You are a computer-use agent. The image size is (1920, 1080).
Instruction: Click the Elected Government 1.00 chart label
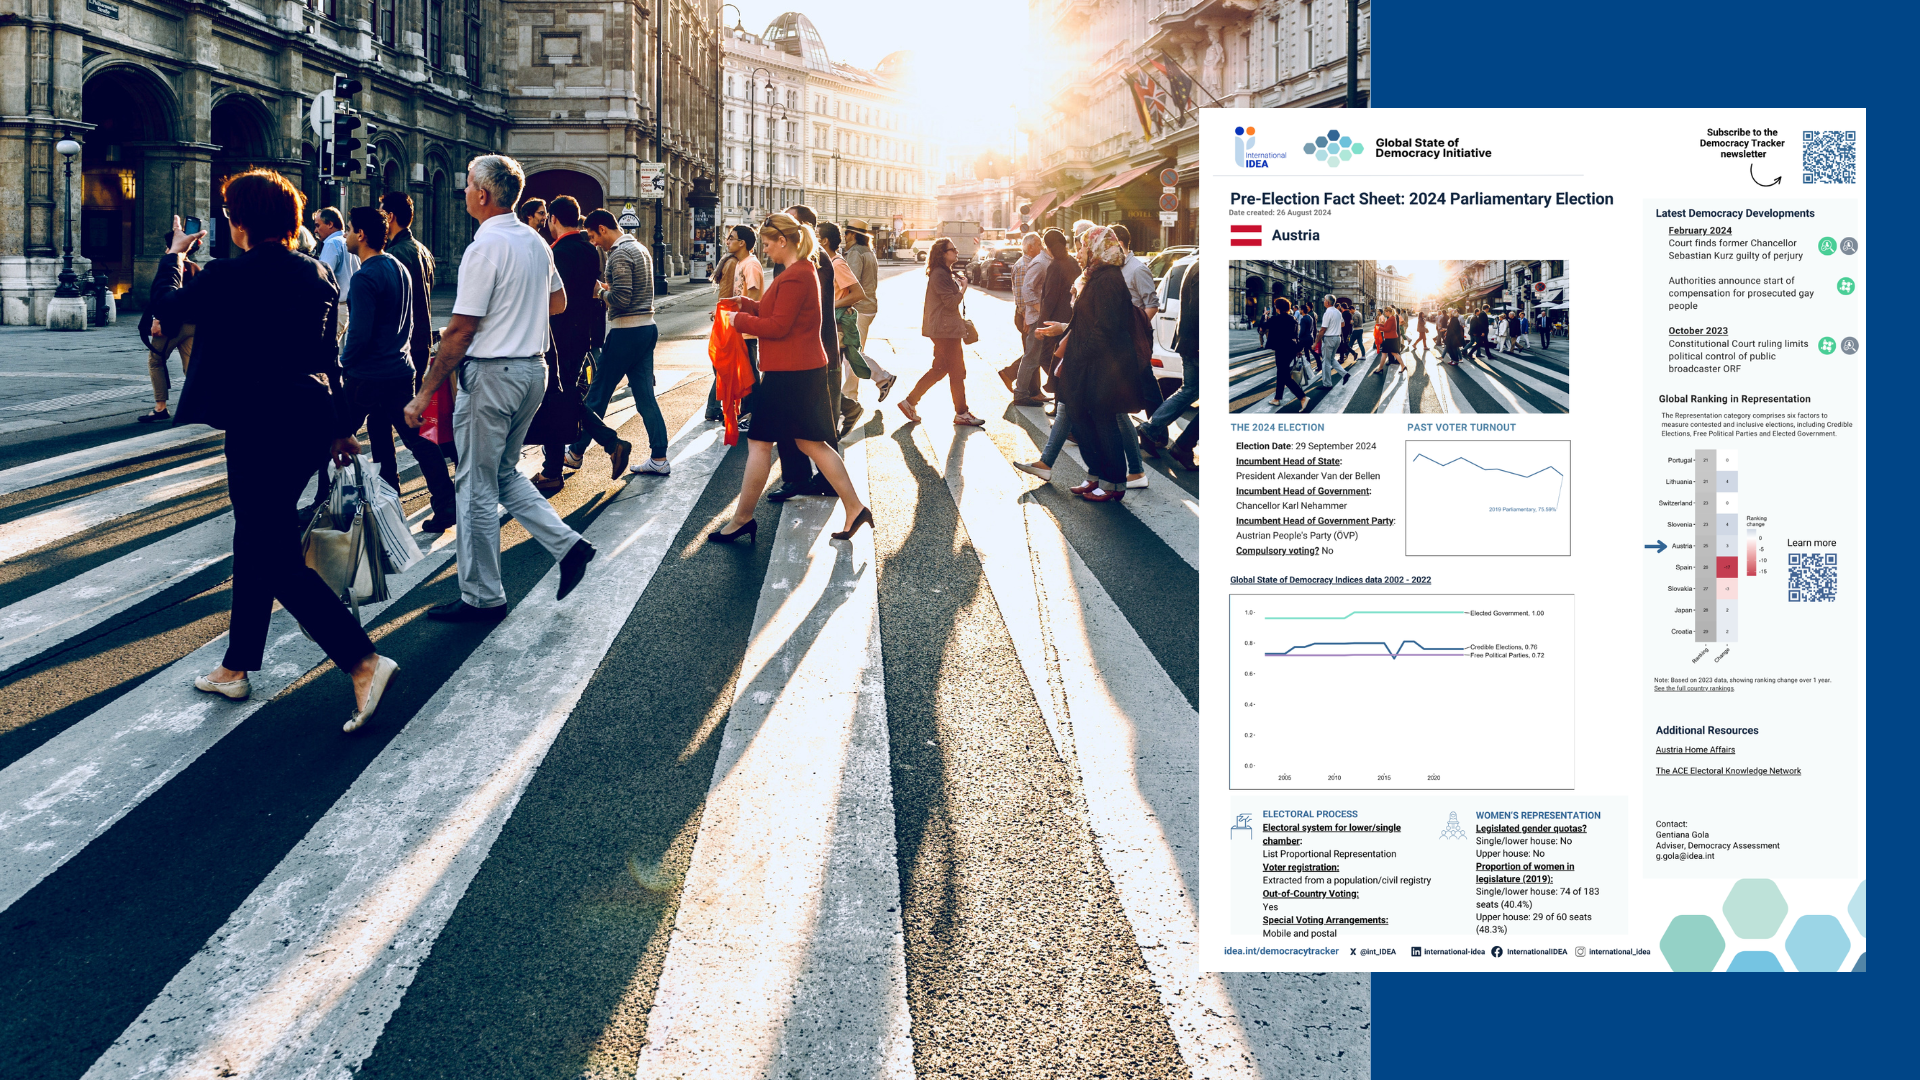point(1507,613)
